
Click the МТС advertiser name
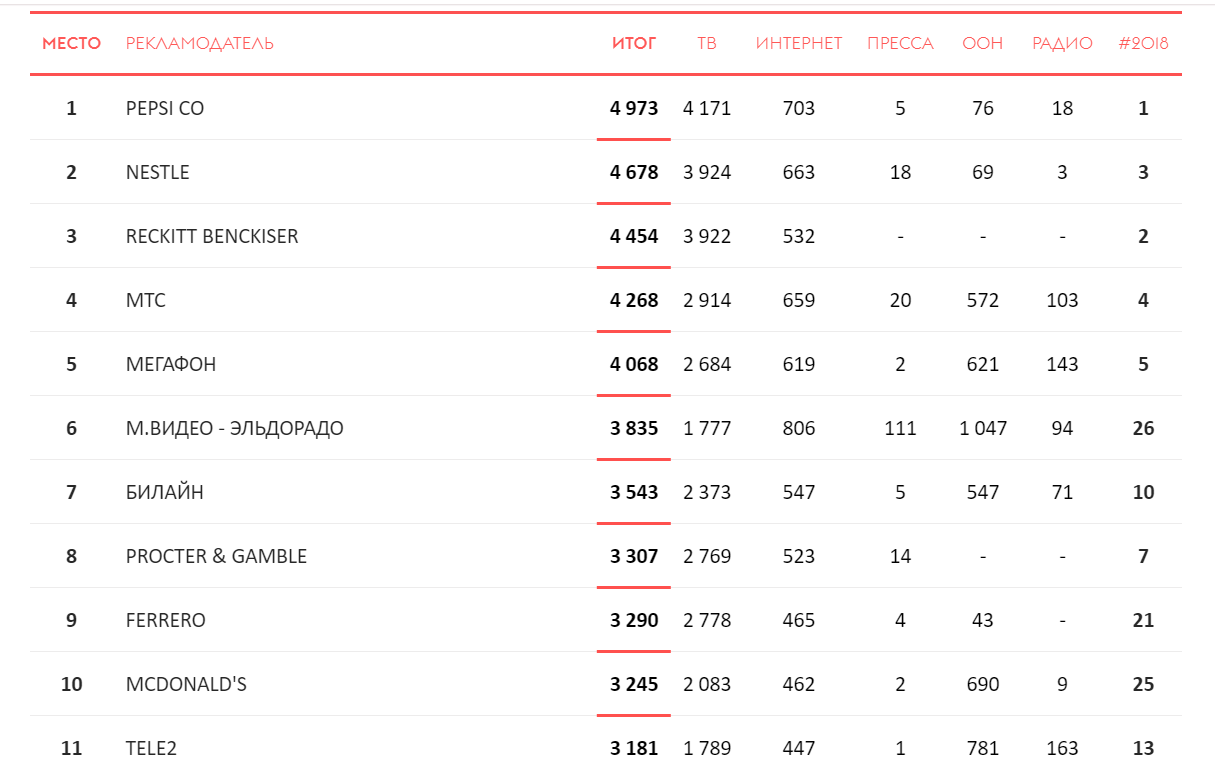[146, 300]
